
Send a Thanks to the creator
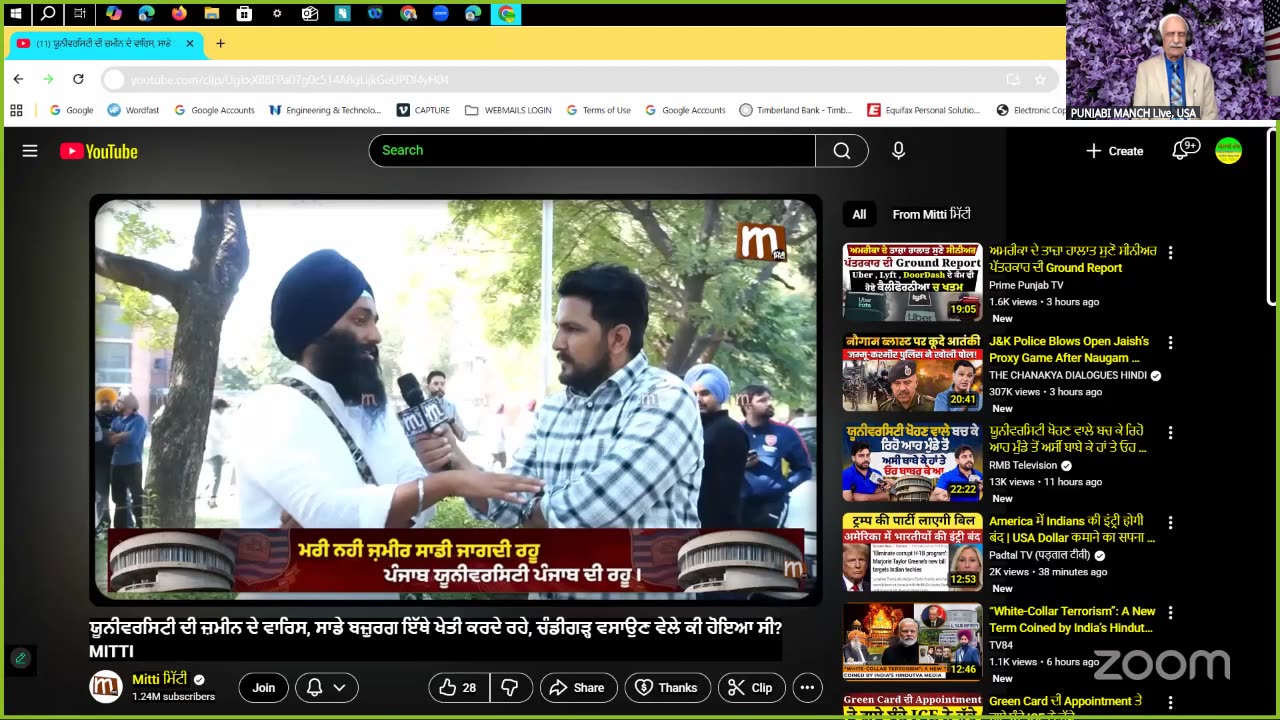667,687
